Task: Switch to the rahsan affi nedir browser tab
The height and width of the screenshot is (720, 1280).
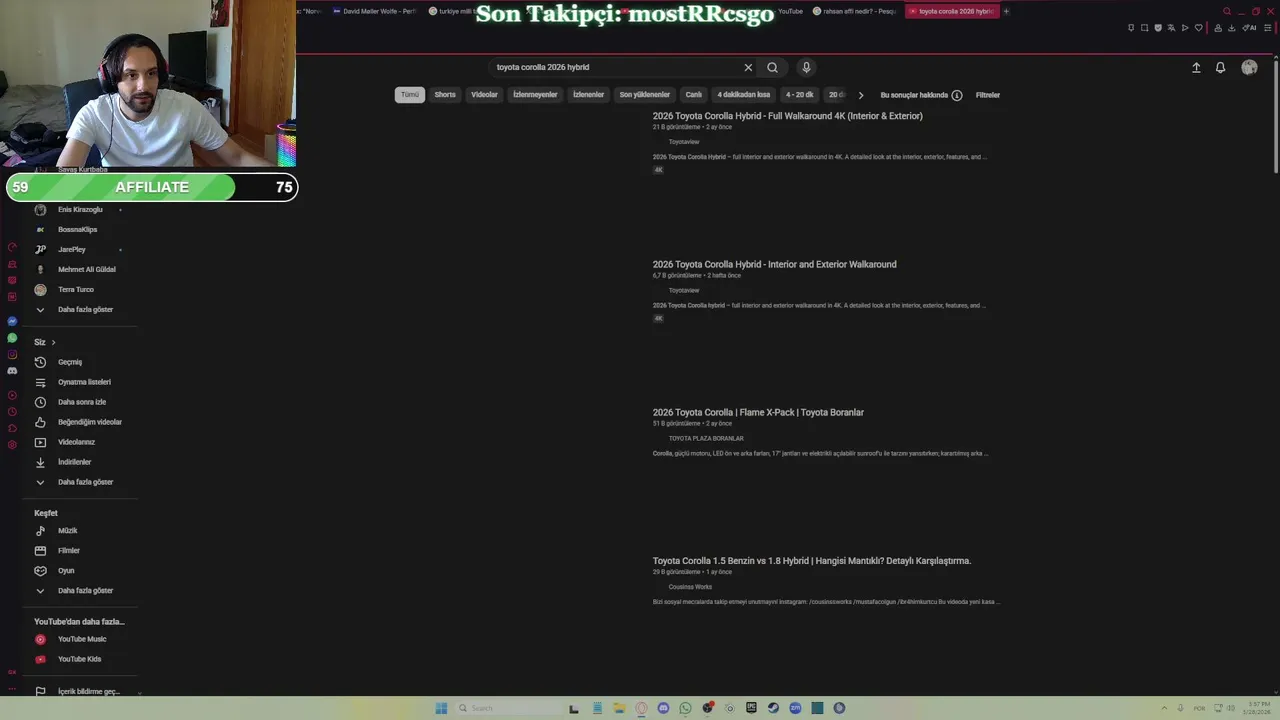Action: [853, 11]
